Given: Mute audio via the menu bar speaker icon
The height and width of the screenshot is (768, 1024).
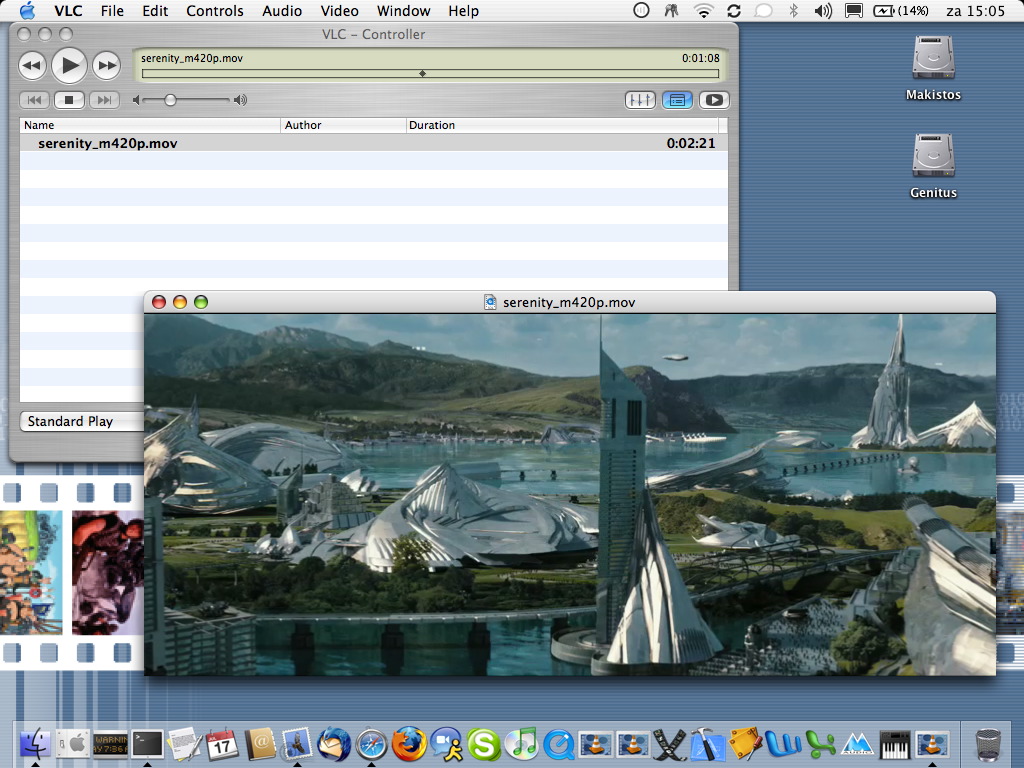Looking at the screenshot, I should 822,11.
